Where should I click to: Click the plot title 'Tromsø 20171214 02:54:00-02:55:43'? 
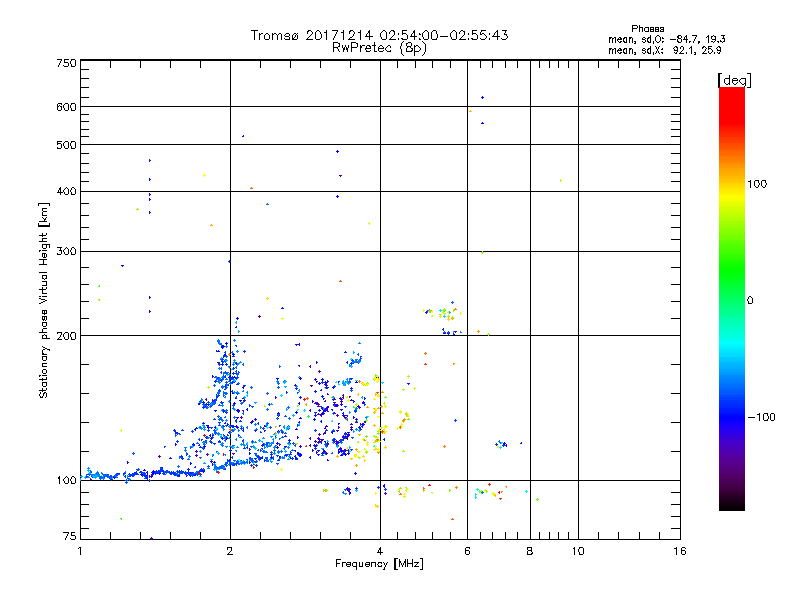coord(379,35)
